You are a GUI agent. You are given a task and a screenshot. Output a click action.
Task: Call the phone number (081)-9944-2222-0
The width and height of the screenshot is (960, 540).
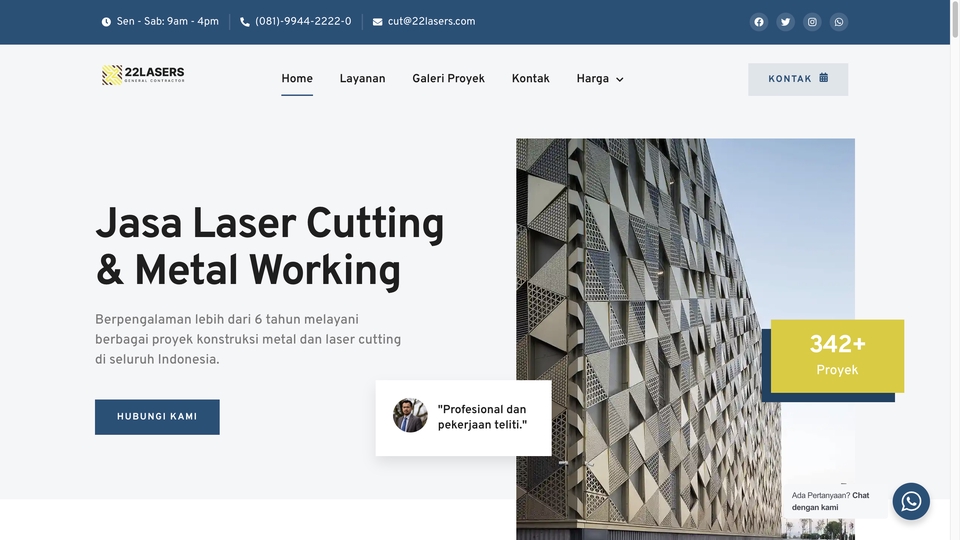(x=303, y=21)
